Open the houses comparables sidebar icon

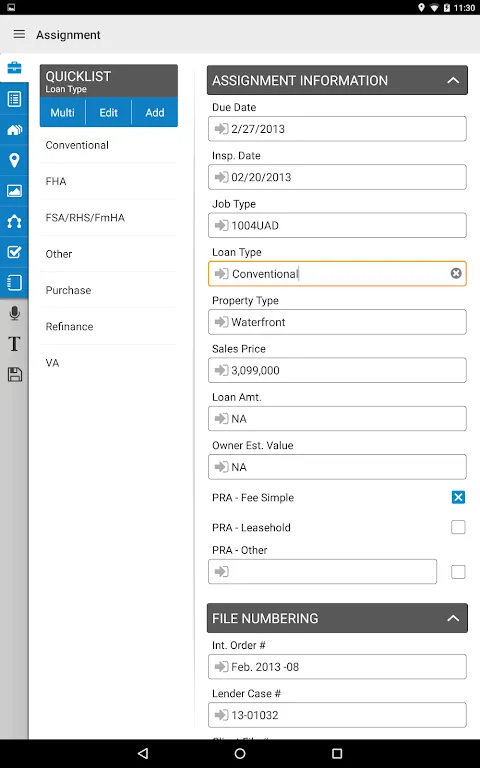click(14, 130)
